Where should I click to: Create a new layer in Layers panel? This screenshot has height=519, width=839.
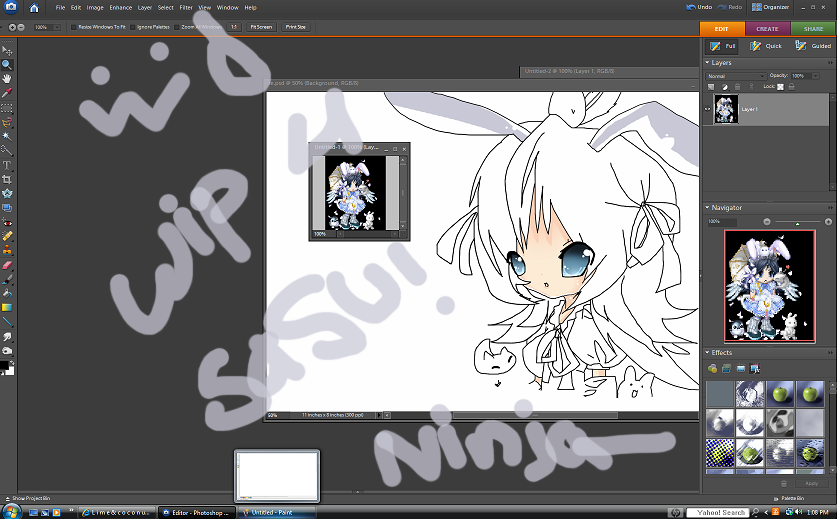point(711,87)
